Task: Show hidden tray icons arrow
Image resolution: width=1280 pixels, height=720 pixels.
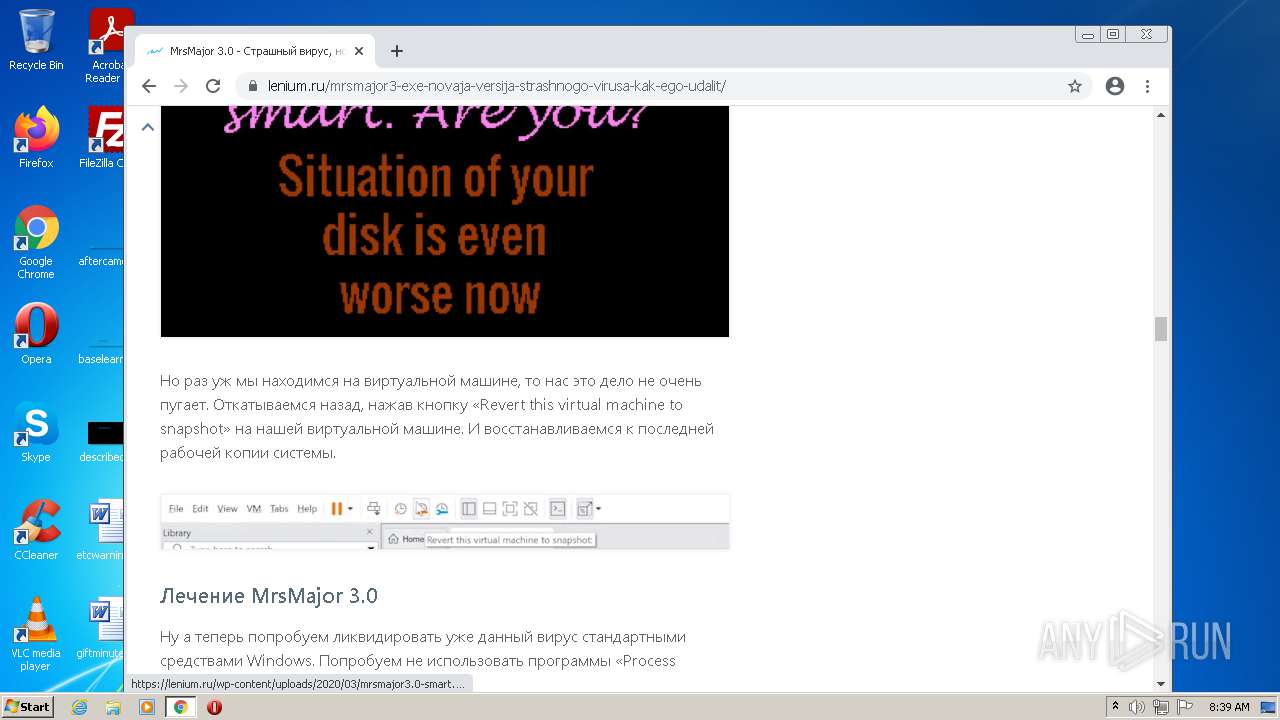Action: [1115, 707]
